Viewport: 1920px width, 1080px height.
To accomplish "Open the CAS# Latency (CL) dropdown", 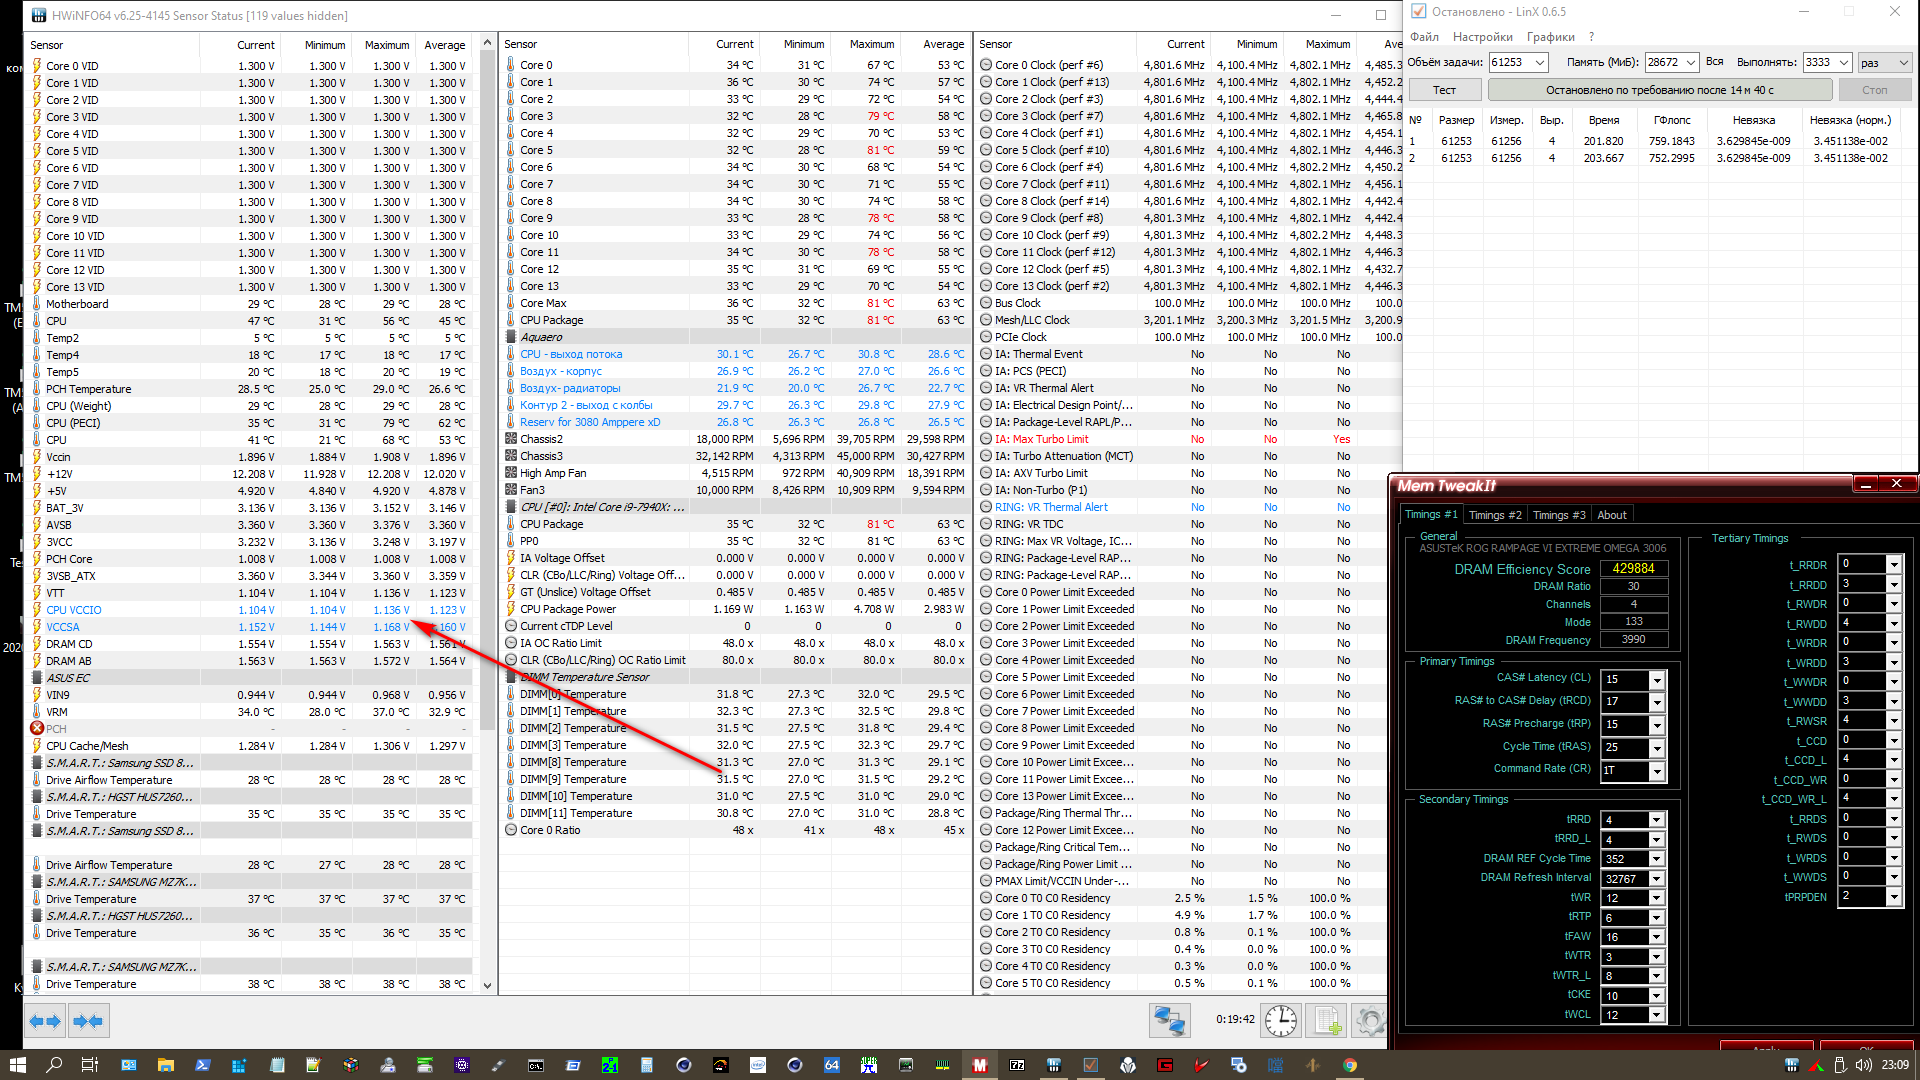I will pyautogui.click(x=1657, y=680).
